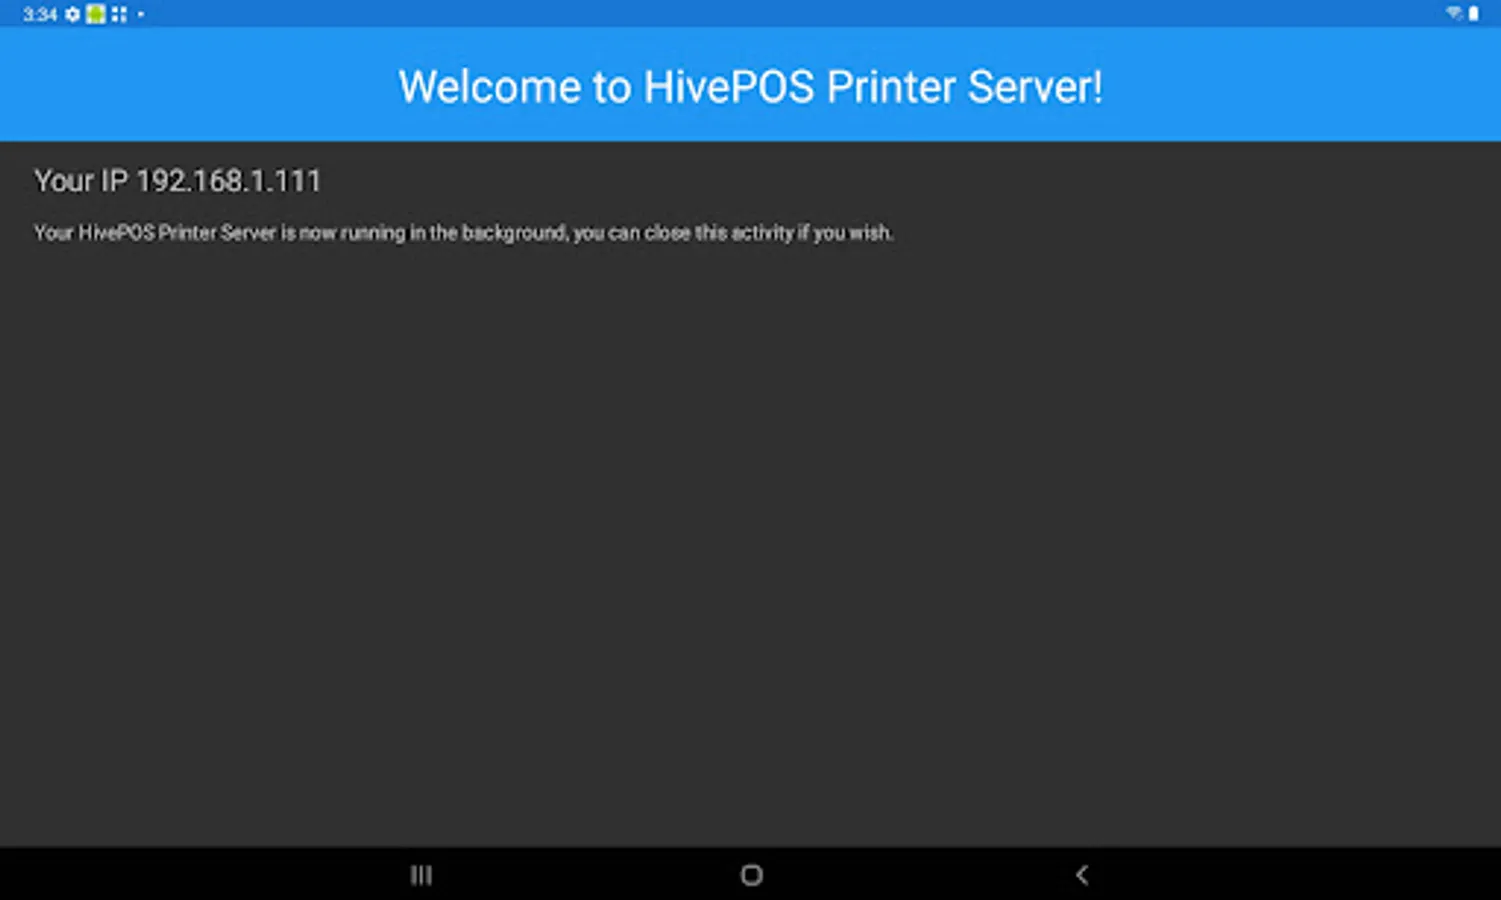Click the 'Your IP 192.168.1.111' text
This screenshot has width=1501, height=900.
coord(178,181)
